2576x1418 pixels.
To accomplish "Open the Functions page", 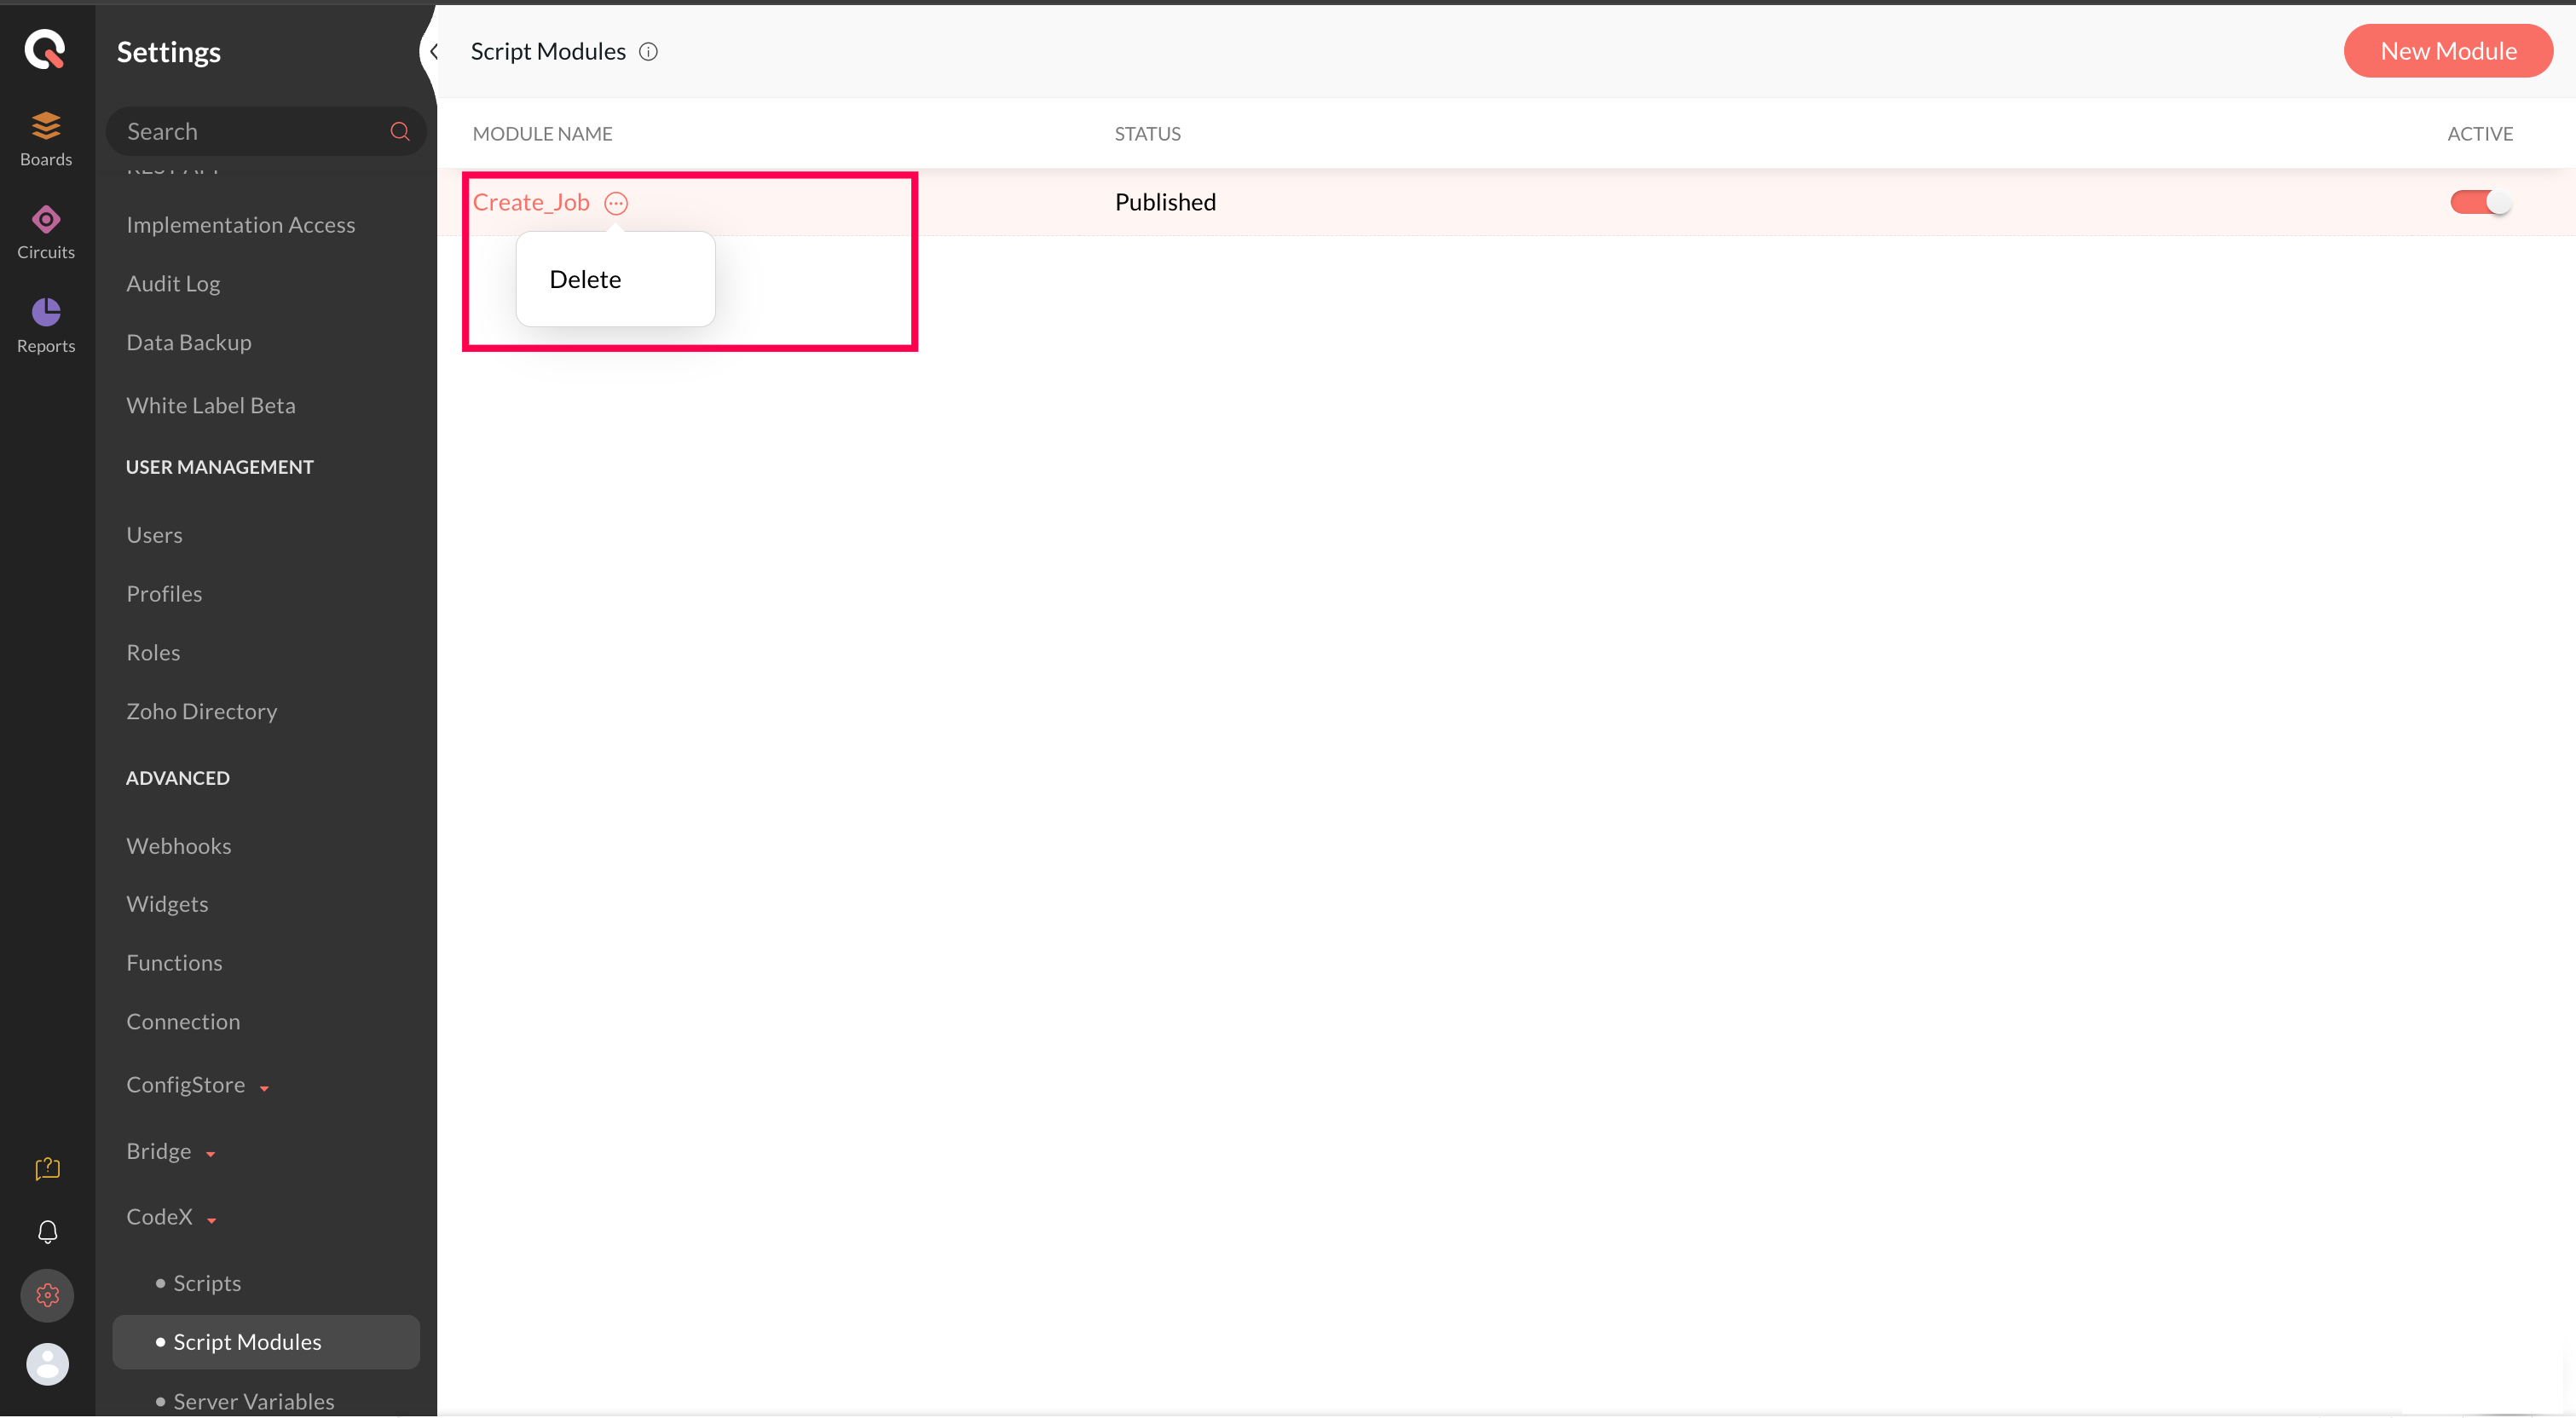I will click(174, 963).
